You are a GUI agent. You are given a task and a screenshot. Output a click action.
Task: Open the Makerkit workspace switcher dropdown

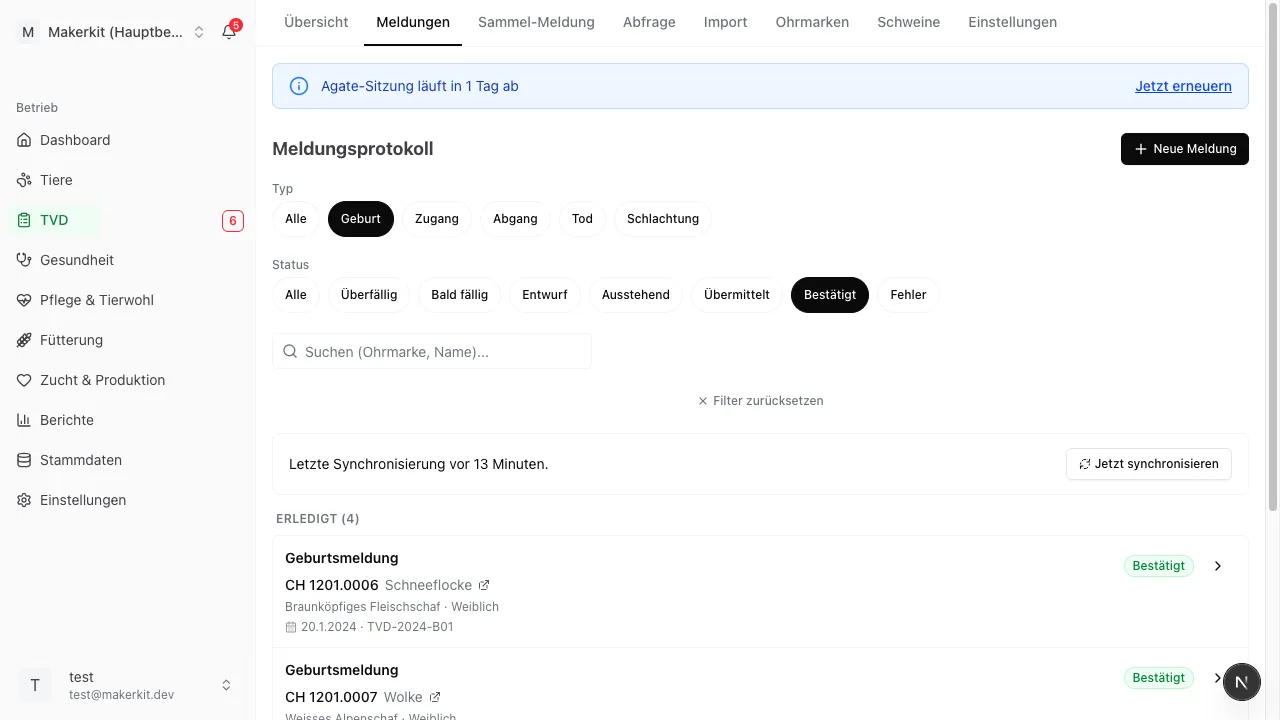coord(111,32)
